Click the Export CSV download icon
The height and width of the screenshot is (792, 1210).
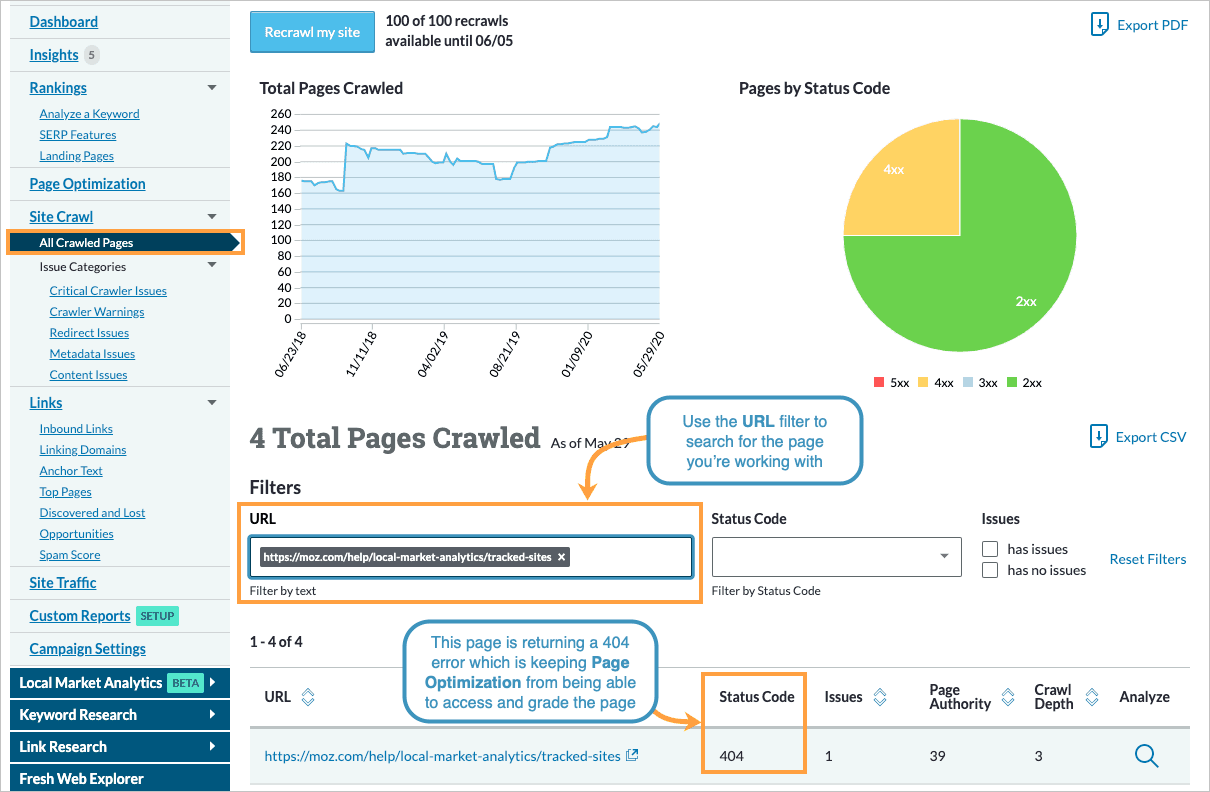click(1099, 436)
